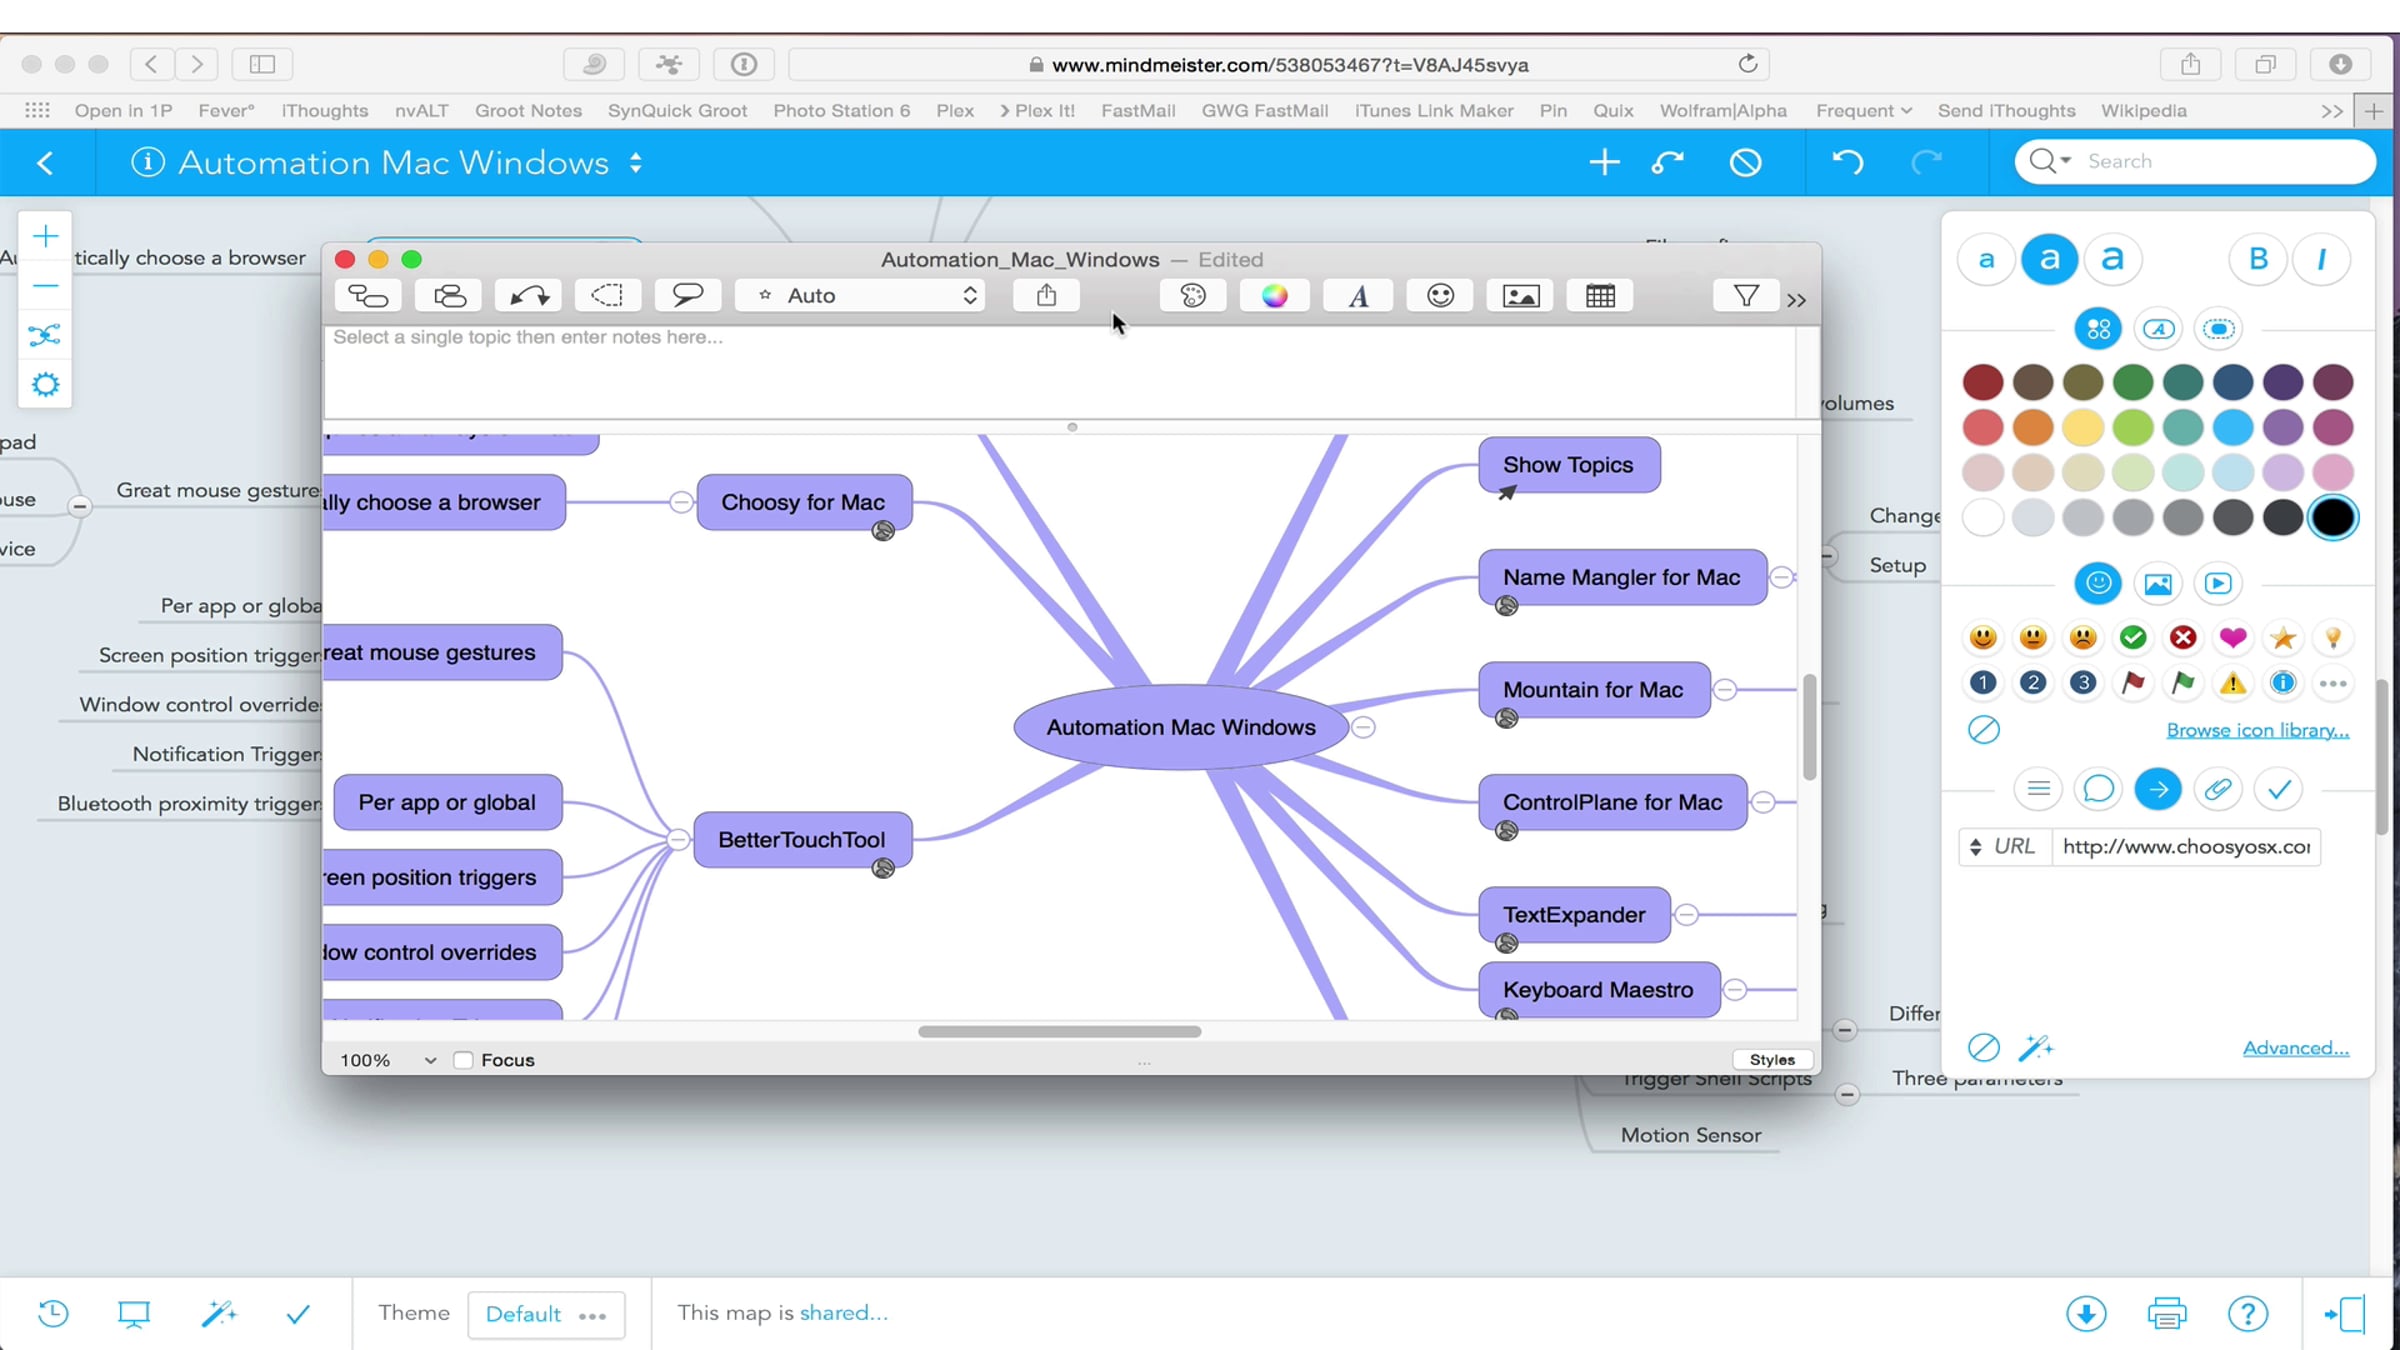Image resolution: width=2400 pixels, height=1350 pixels.
Task: Select the image tab in sidebar
Action: click(x=2158, y=583)
